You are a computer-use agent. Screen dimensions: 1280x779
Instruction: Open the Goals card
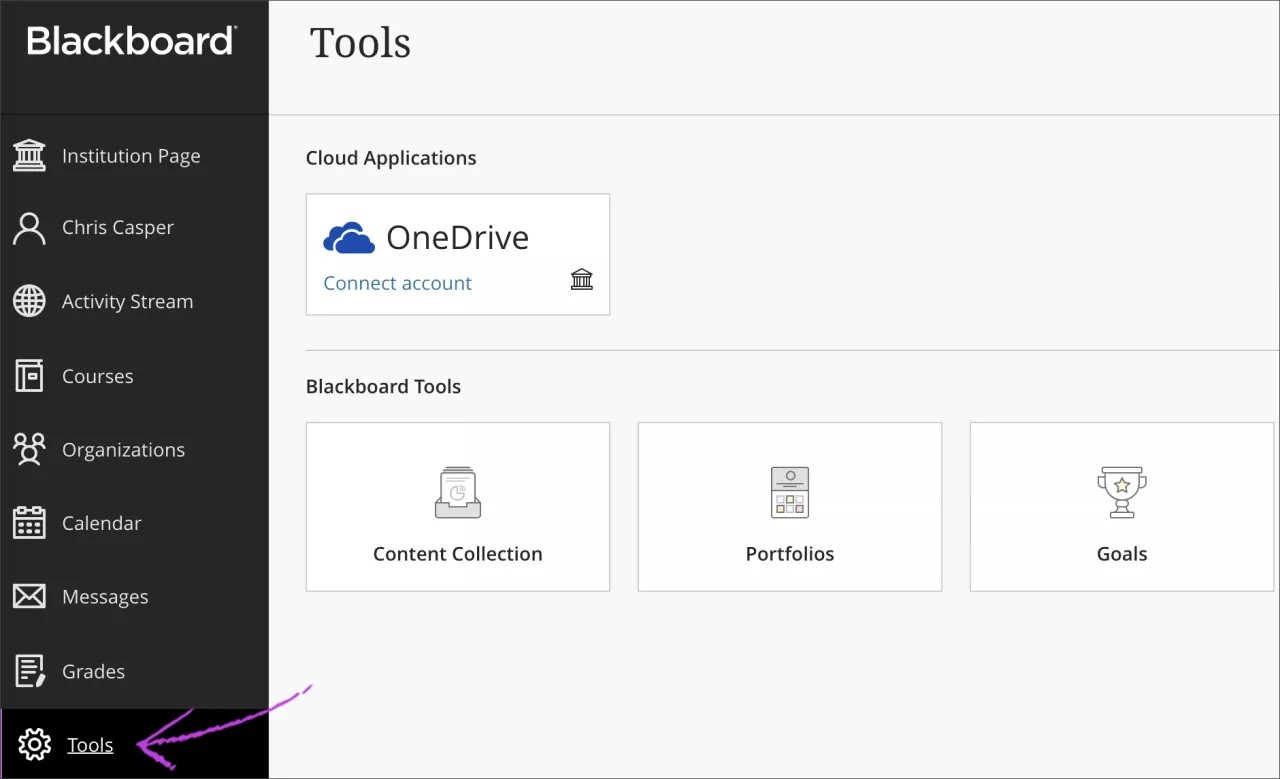(x=1121, y=506)
